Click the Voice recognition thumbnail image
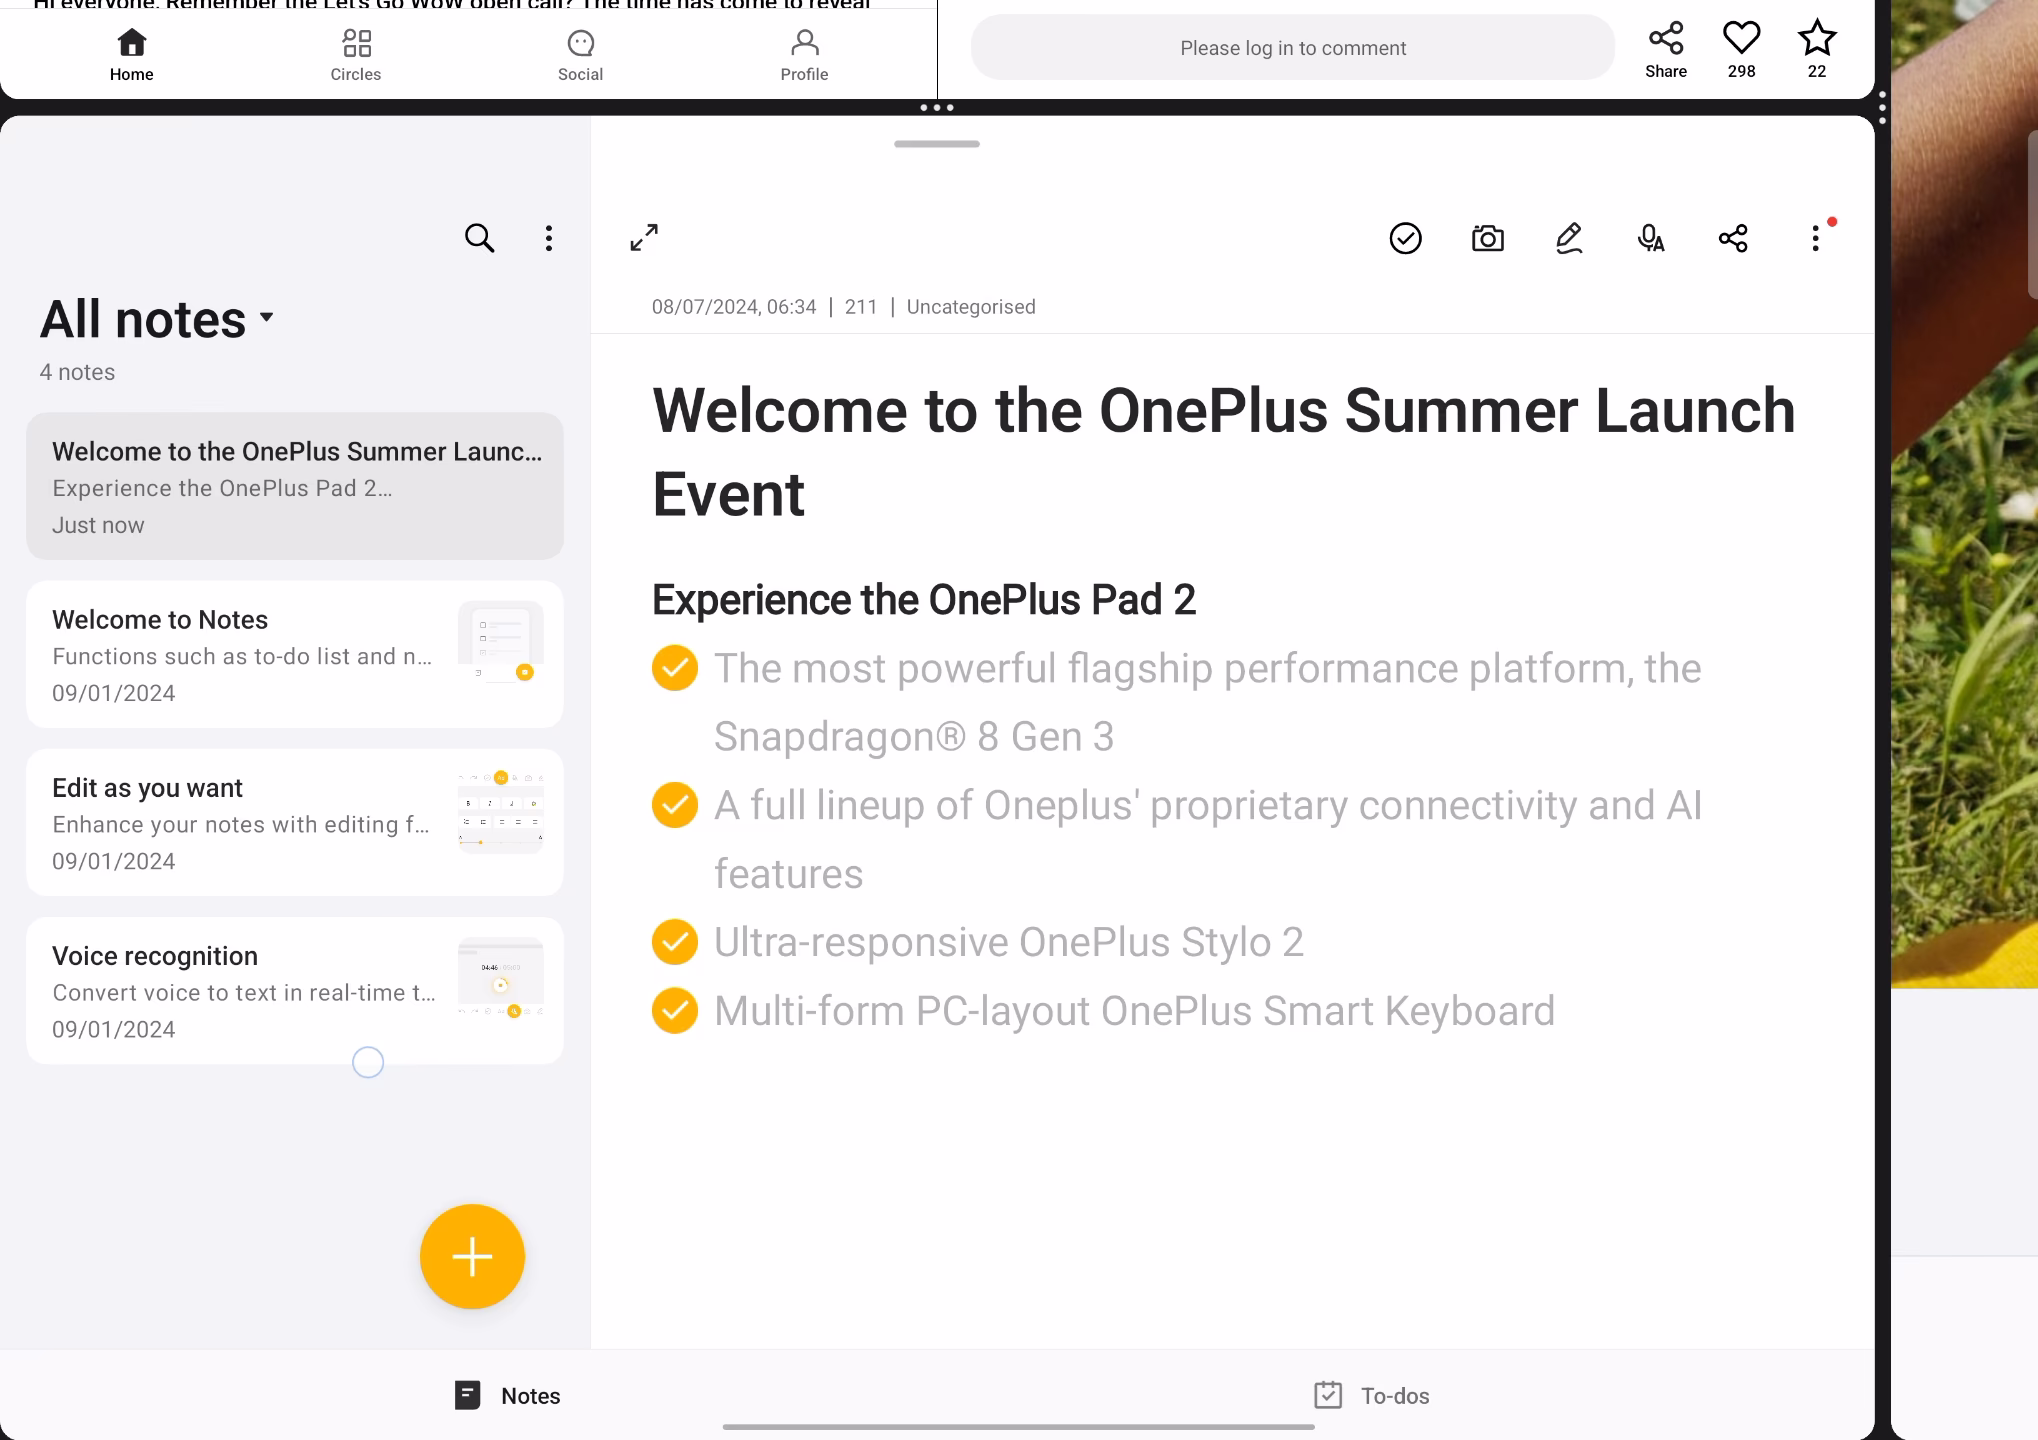Screen dimensions: 2038x1440 pos(501,979)
